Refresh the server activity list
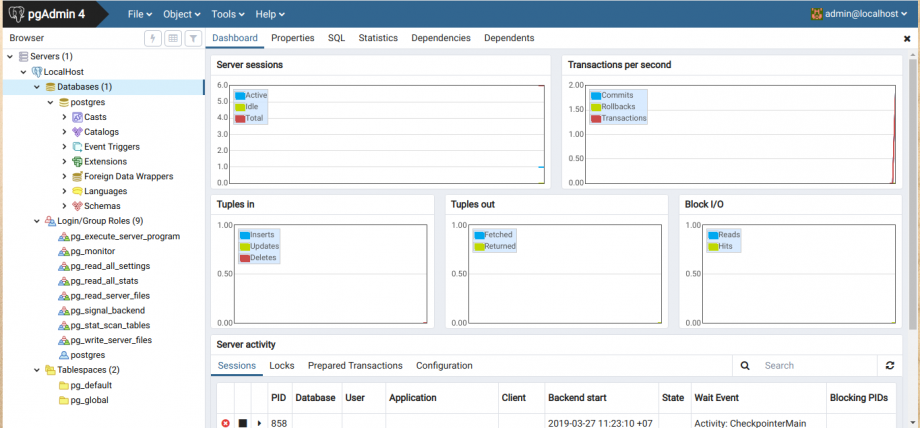The width and height of the screenshot is (920, 428). click(x=889, y=366)
